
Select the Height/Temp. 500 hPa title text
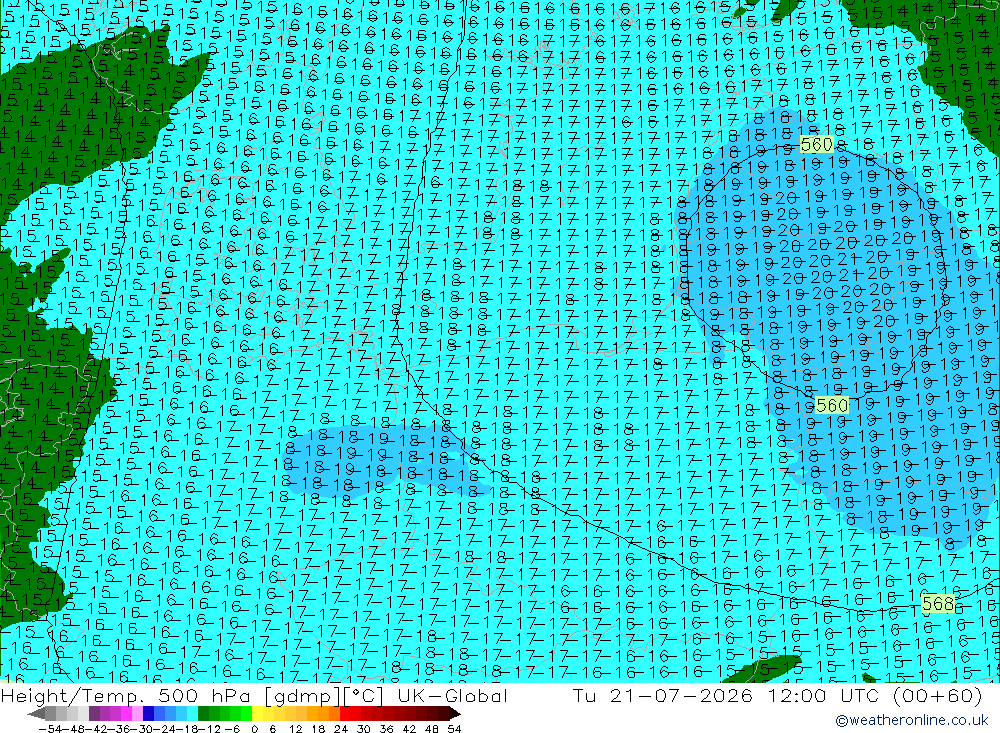(x=128, y=695)
